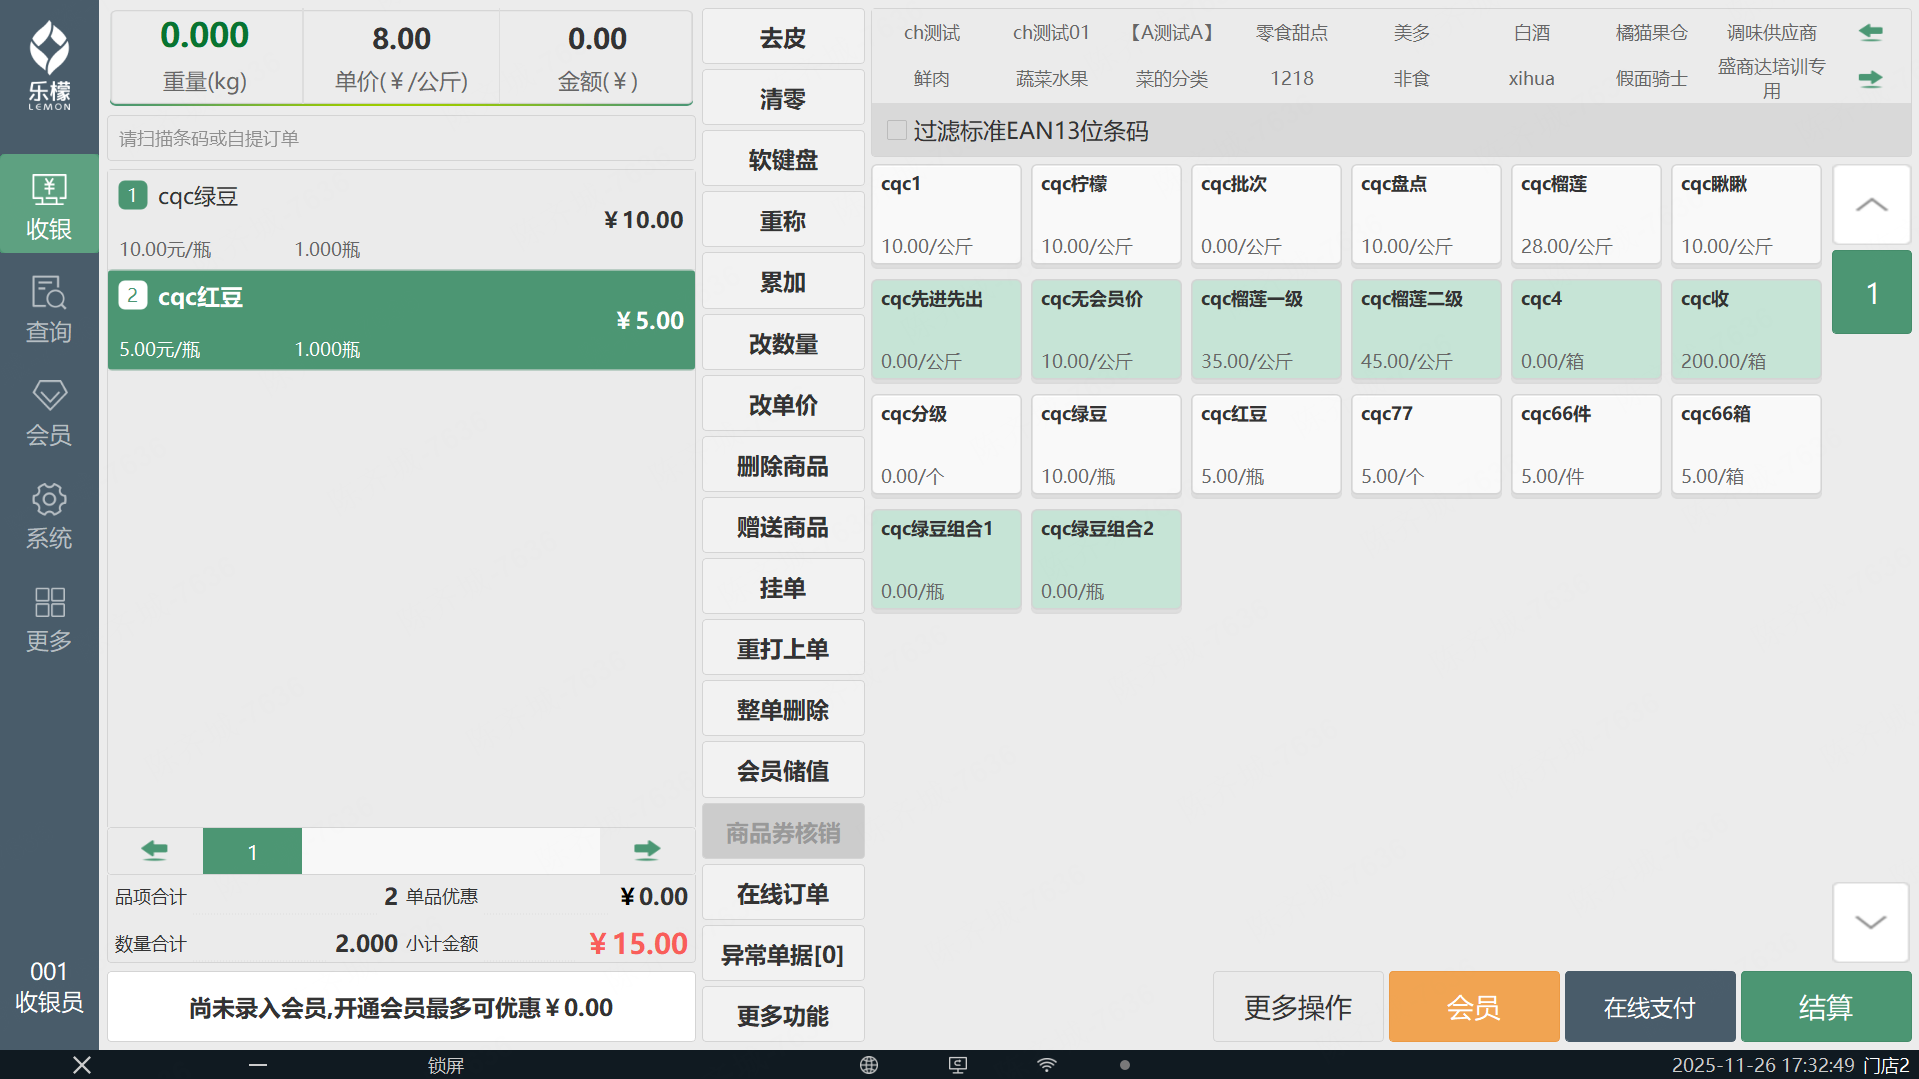Click the X close icon in bottom bar

(82, 1065)
